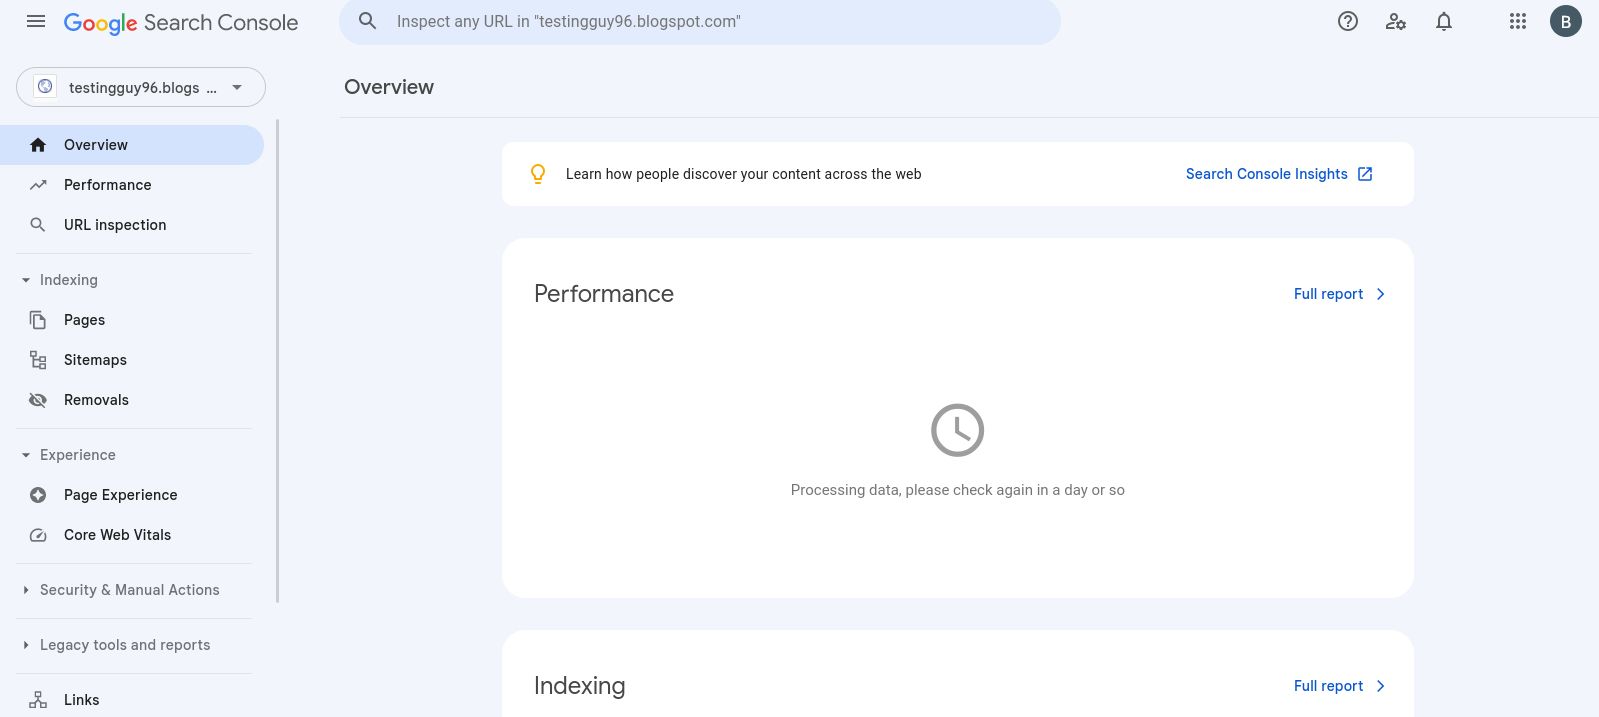
Task: Open the notifications bell
Action: (1443, 21)
